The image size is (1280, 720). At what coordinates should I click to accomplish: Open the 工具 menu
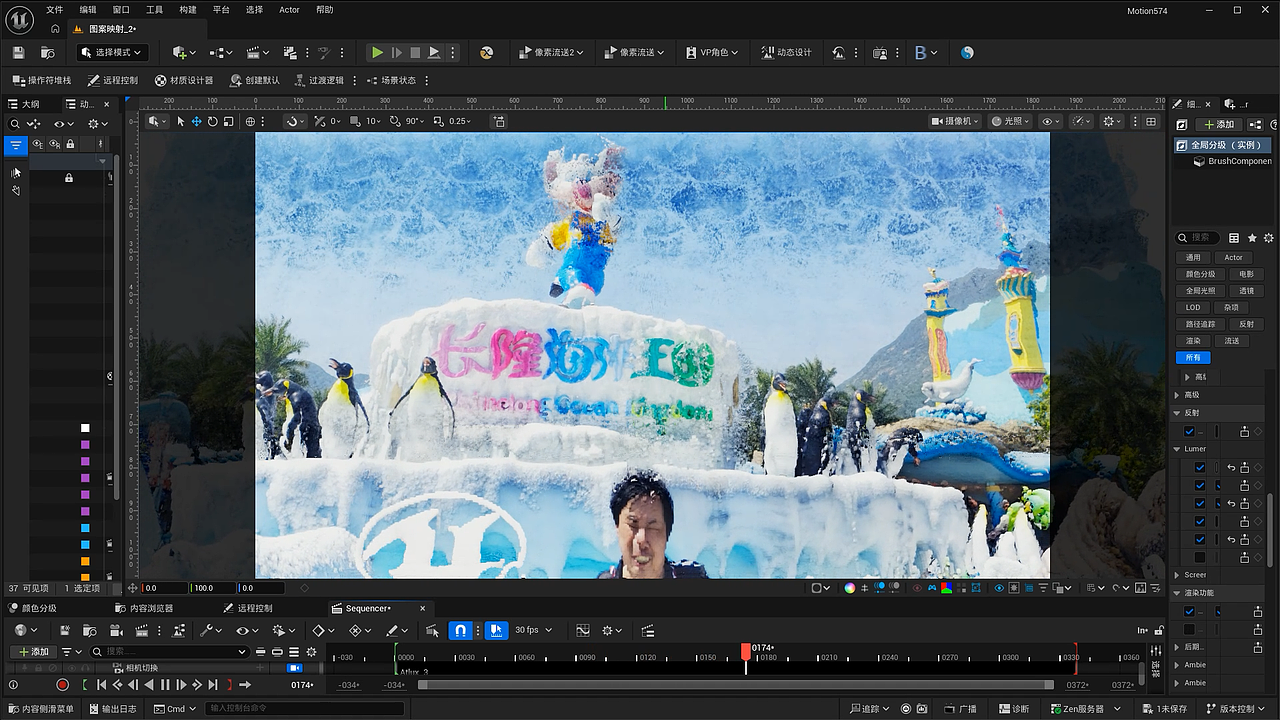pyautogui.click(x=154, y=10)
